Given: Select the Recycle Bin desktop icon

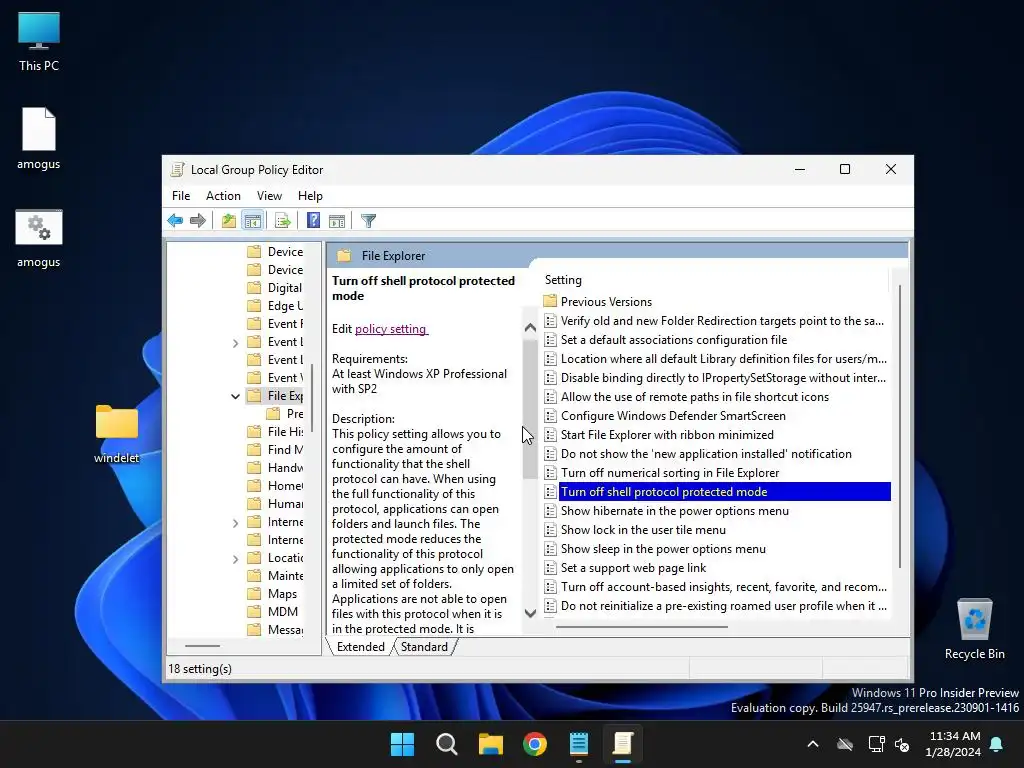Looking at the screenshot, I should pyautogui.click(x=974, y=628).
